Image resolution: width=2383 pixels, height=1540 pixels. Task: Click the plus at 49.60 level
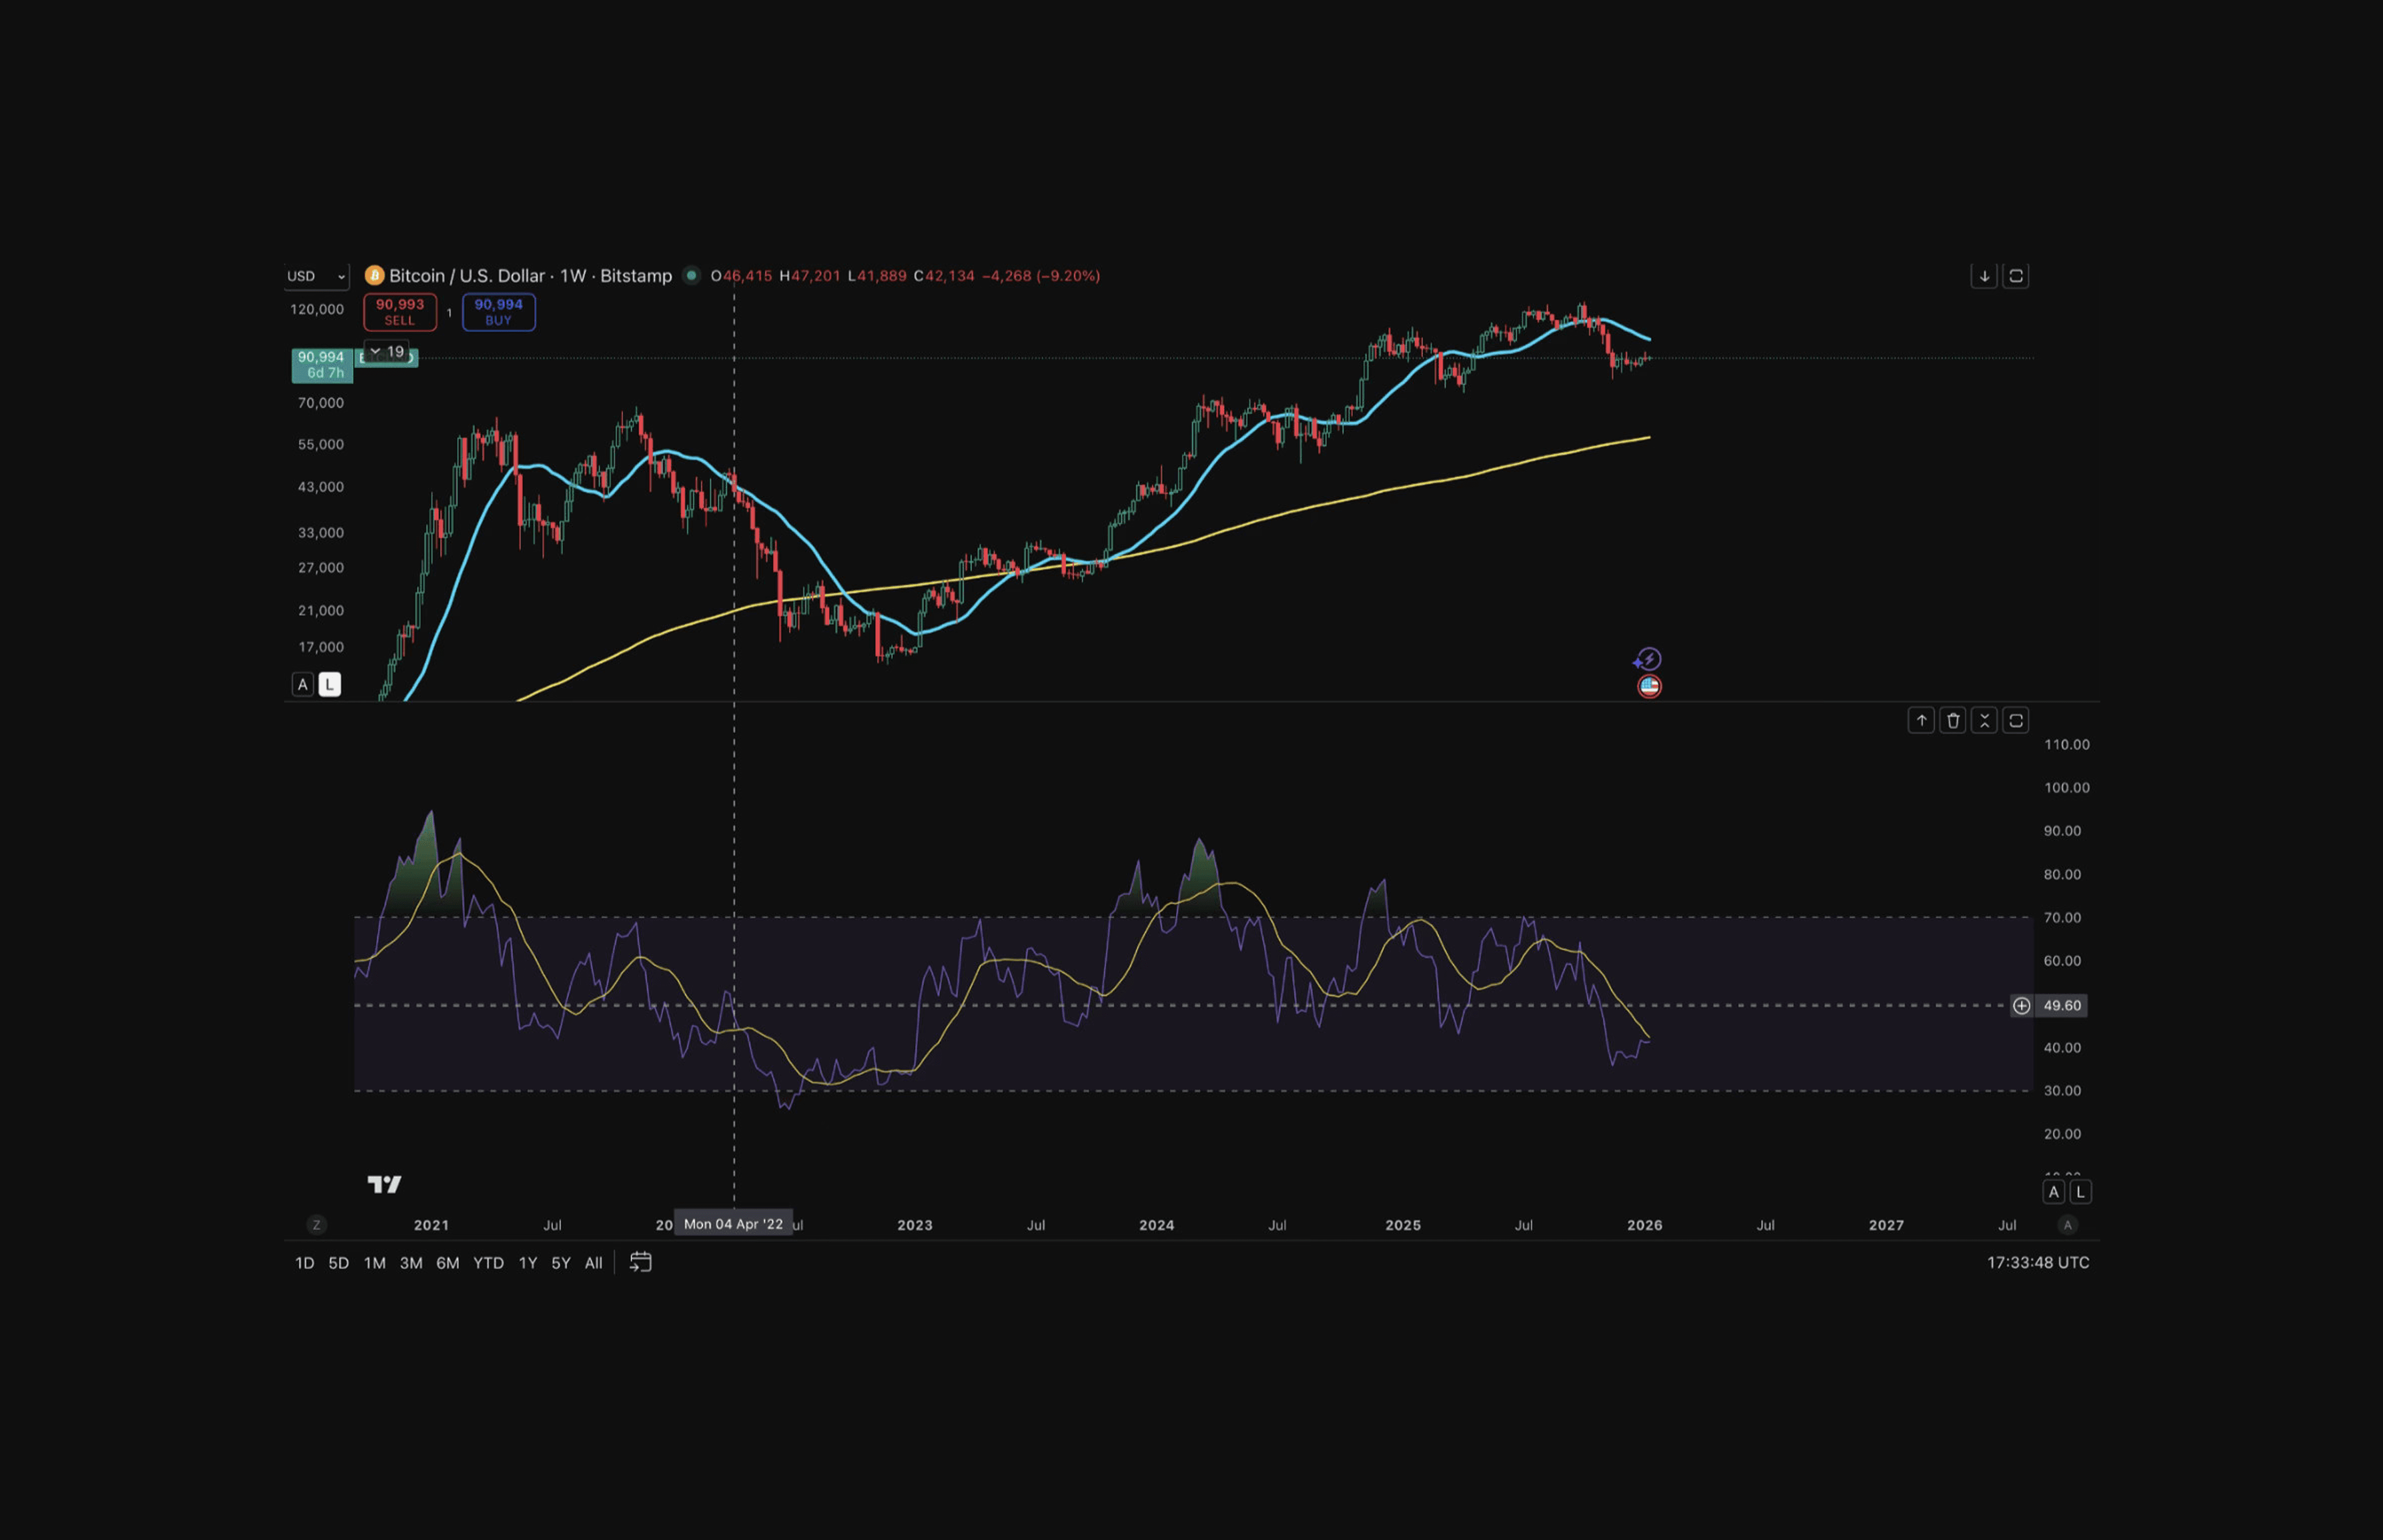pos(2021,1005)
